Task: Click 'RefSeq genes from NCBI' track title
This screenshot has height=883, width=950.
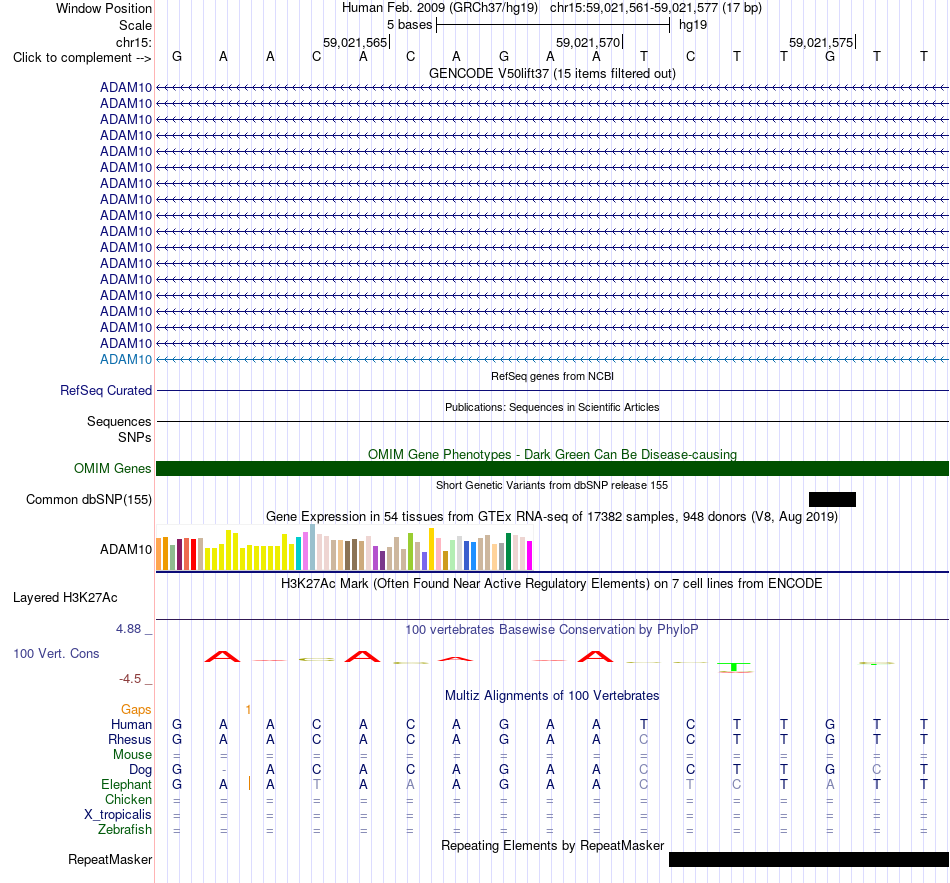Action: (x=553, y=376)
